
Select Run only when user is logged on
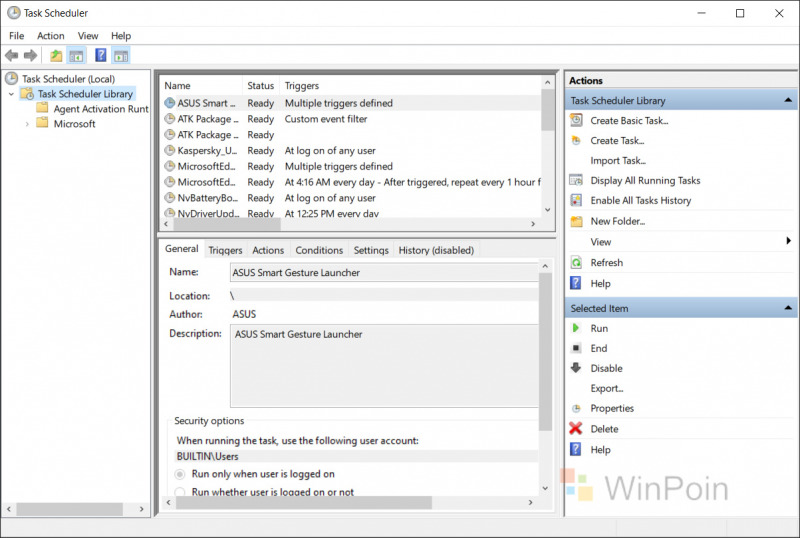[x=180, y=474]
